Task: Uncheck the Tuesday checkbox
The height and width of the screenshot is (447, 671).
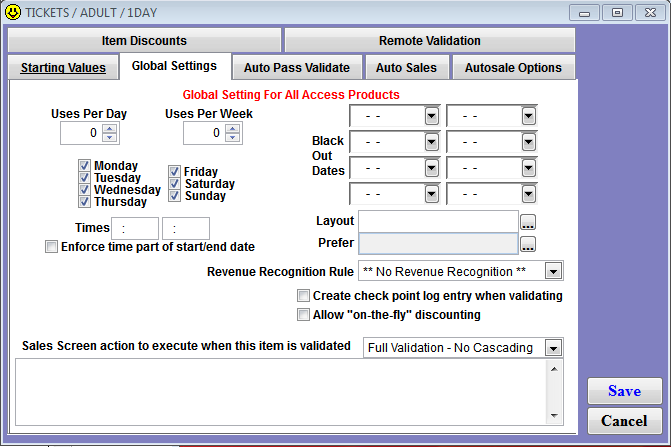Action: 84,177
